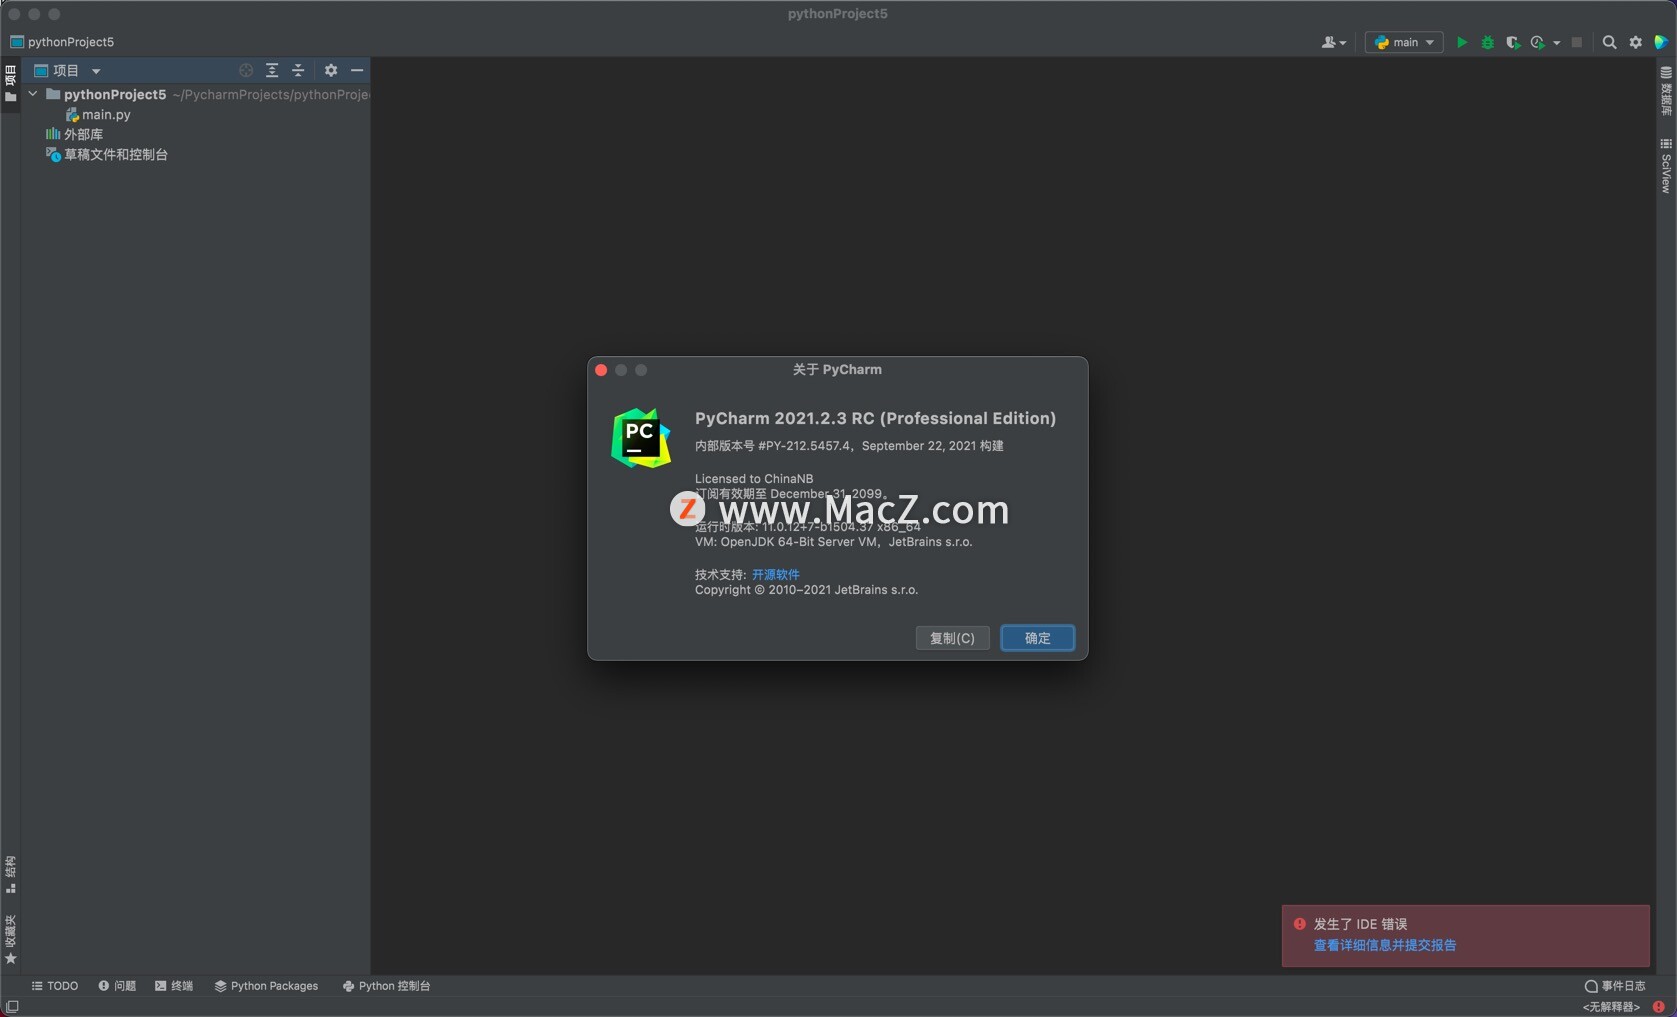Open 数据库 database sidebar tab
This screenshot has height=1017, width=1677.
coord(1666,91)
